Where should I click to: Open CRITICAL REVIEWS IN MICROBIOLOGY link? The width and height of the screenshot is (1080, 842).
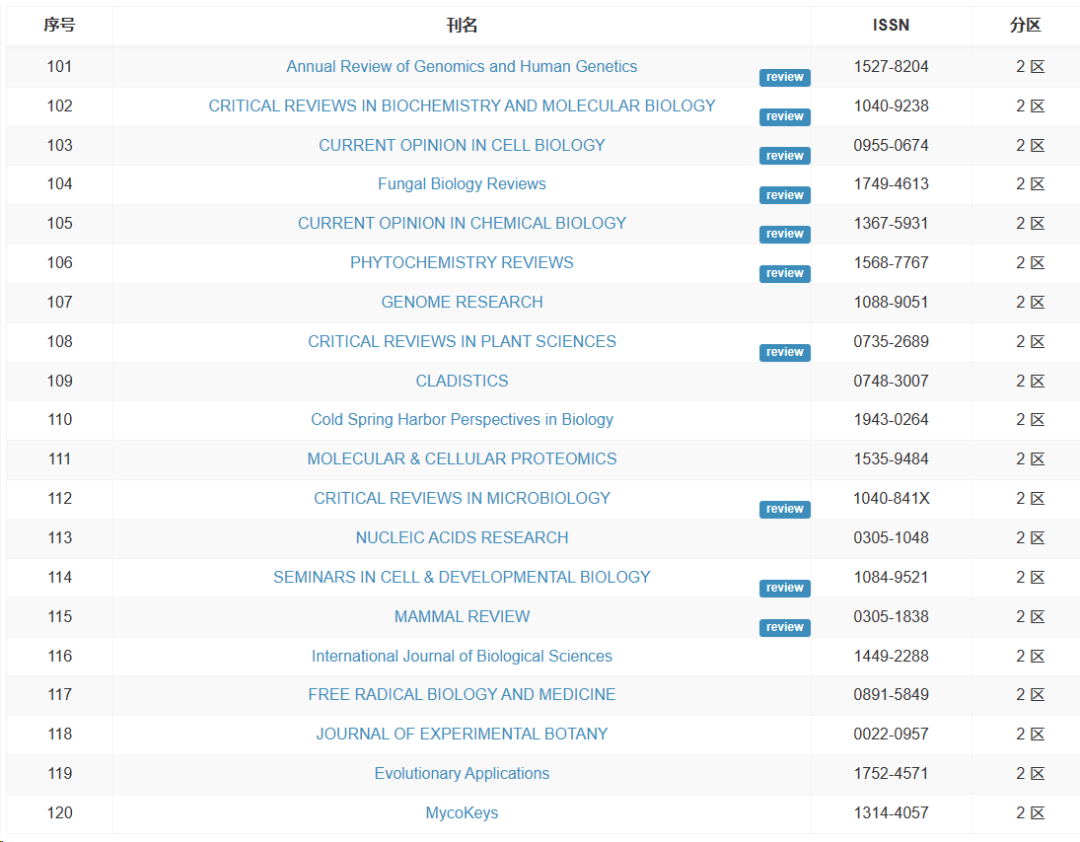pyautogui.click(x=461, y=498)
